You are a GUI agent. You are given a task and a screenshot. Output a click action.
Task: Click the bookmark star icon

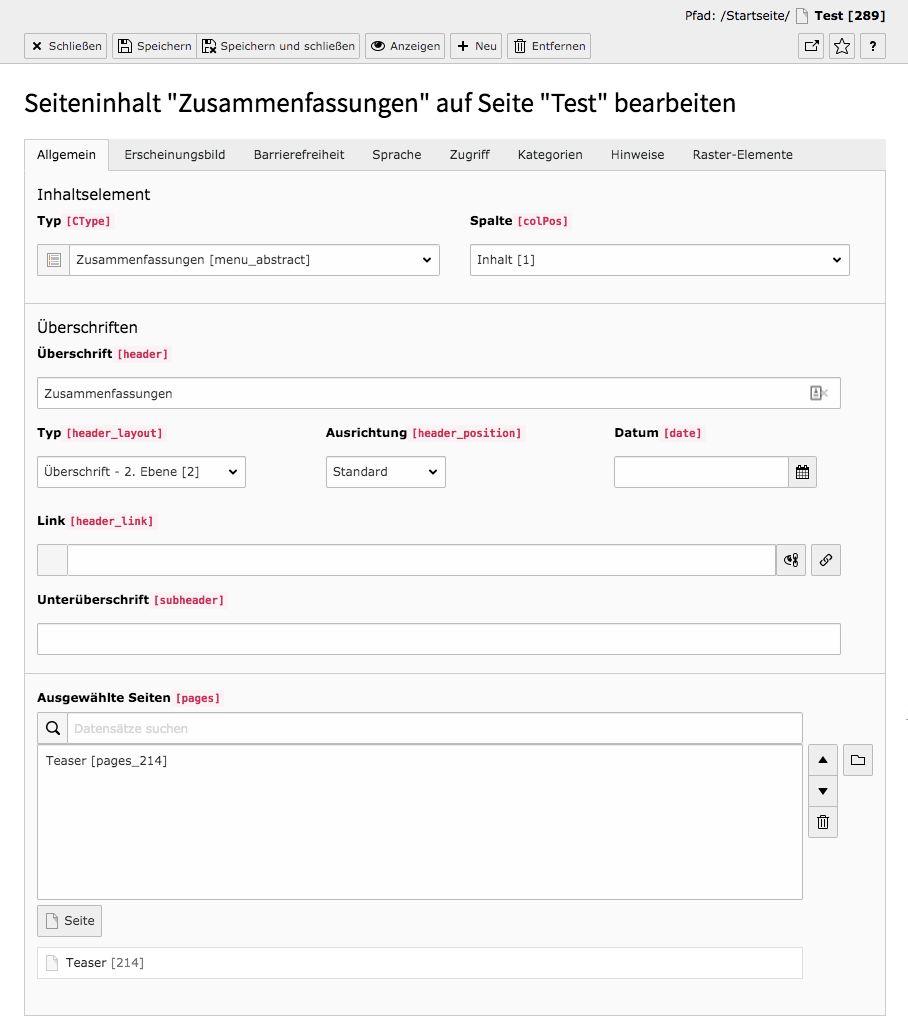(x=842, y=46)
